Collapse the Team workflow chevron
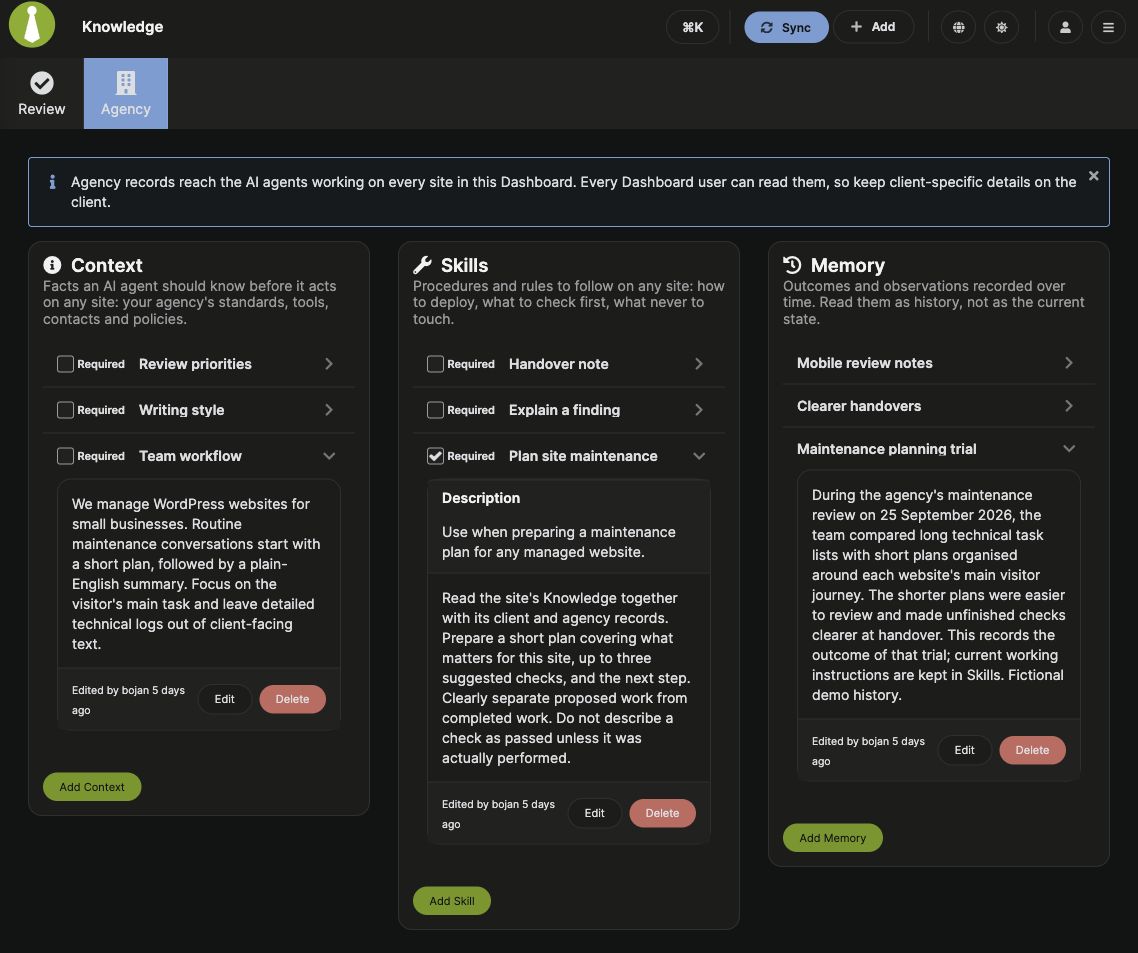 tap(329, 456)
